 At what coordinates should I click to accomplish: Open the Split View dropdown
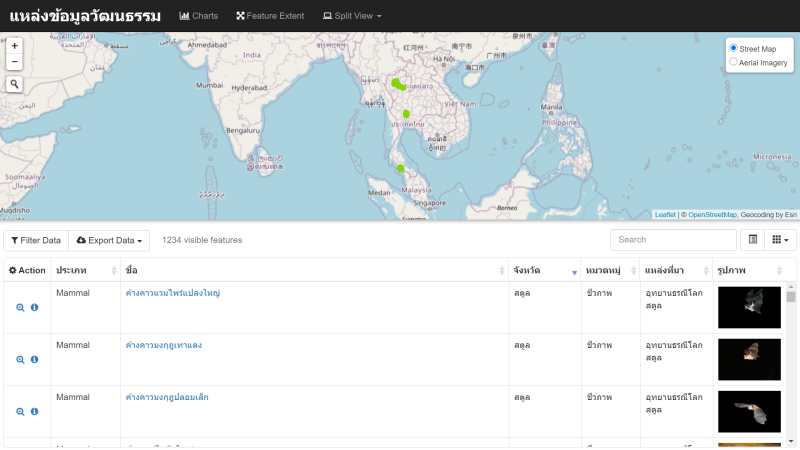coord(351,16)
